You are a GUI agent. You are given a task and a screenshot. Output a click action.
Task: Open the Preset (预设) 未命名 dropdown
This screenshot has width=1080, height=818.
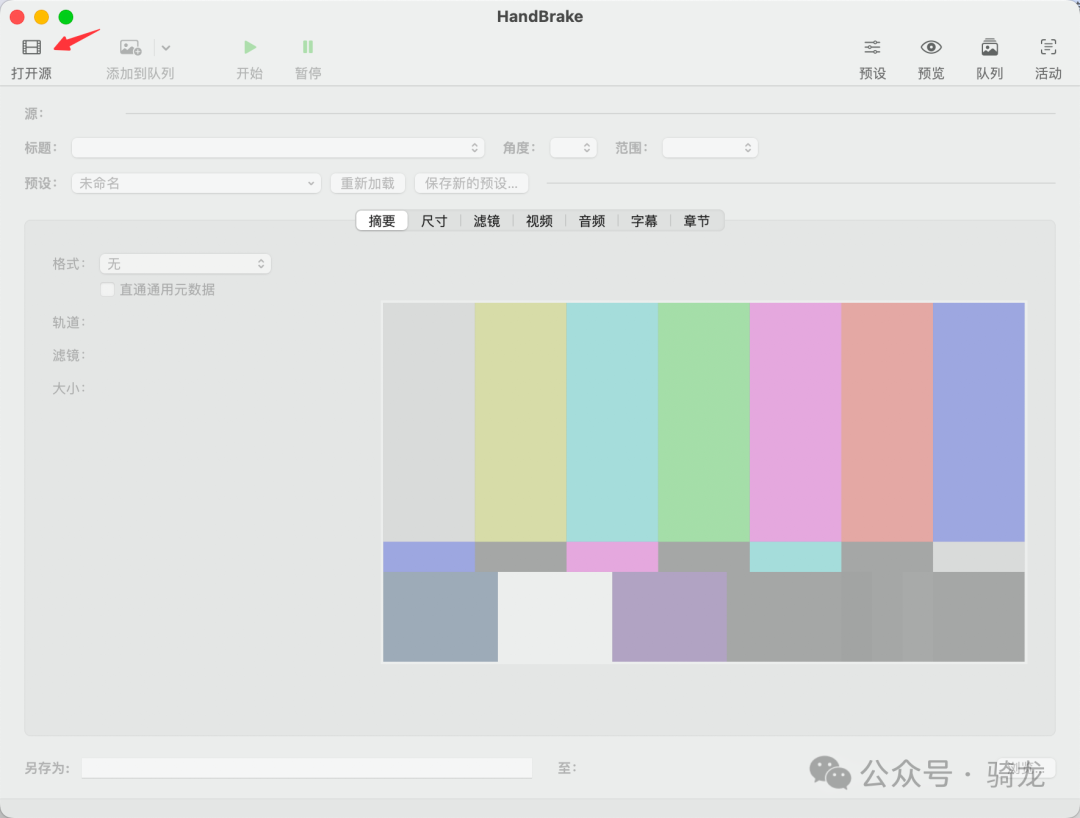[196, 183]
